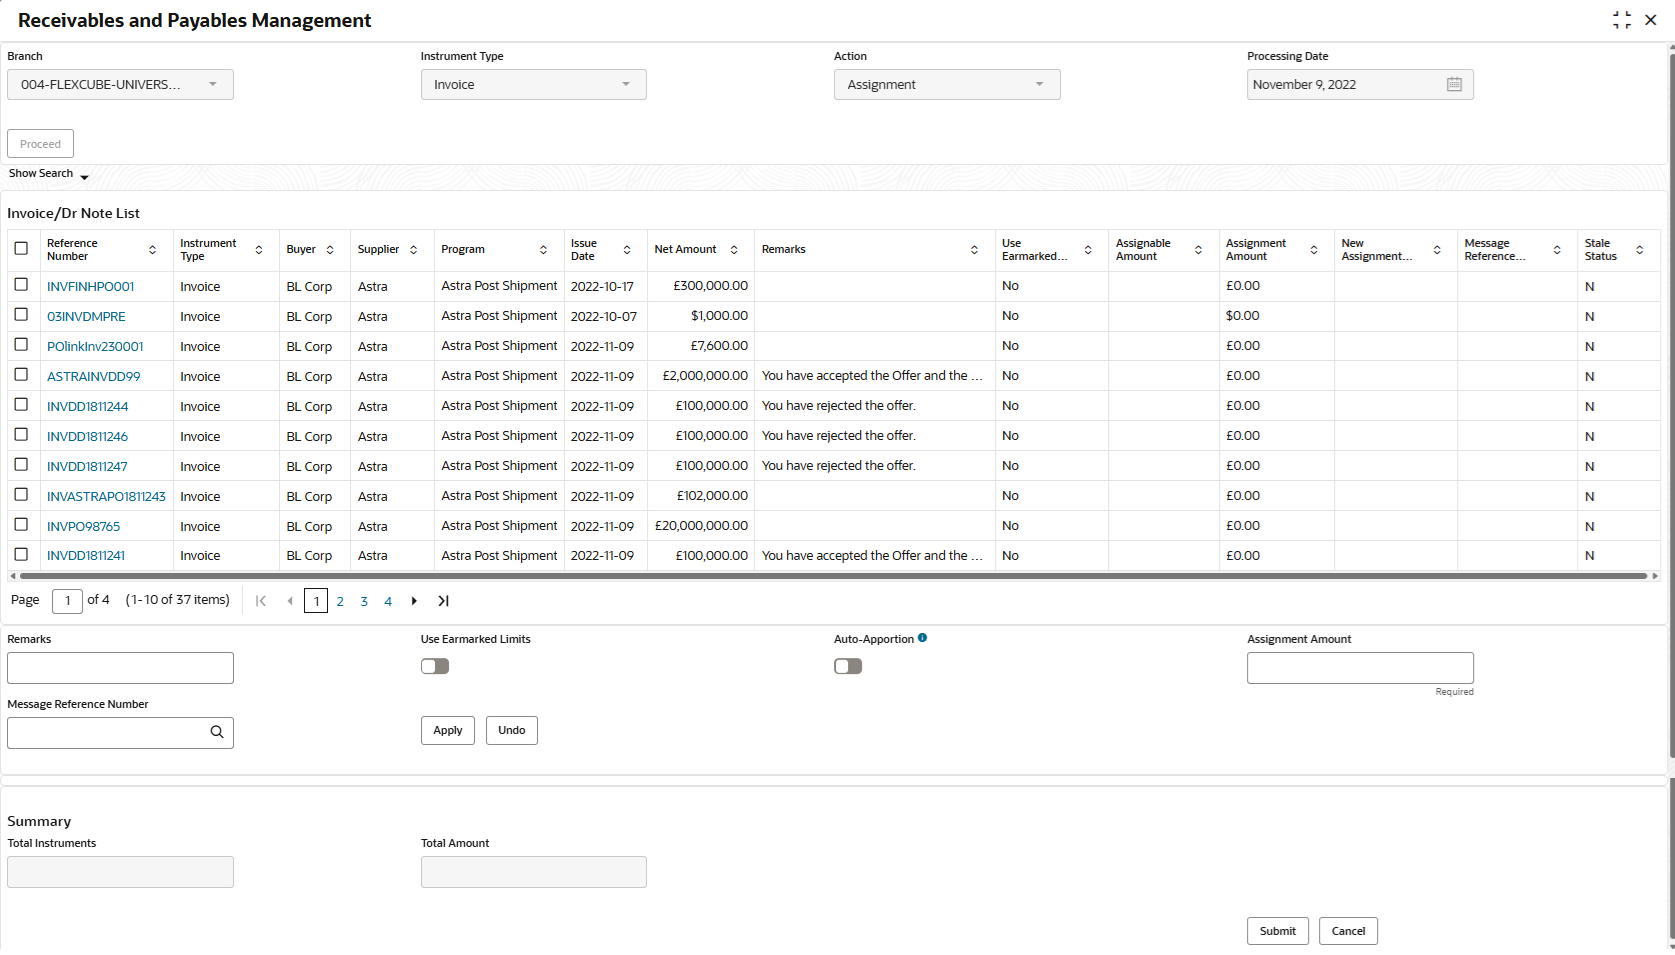This screenshot has width=1675, height=955.
Task: Open page 3 of the list
Action: [x=364, y=601]
